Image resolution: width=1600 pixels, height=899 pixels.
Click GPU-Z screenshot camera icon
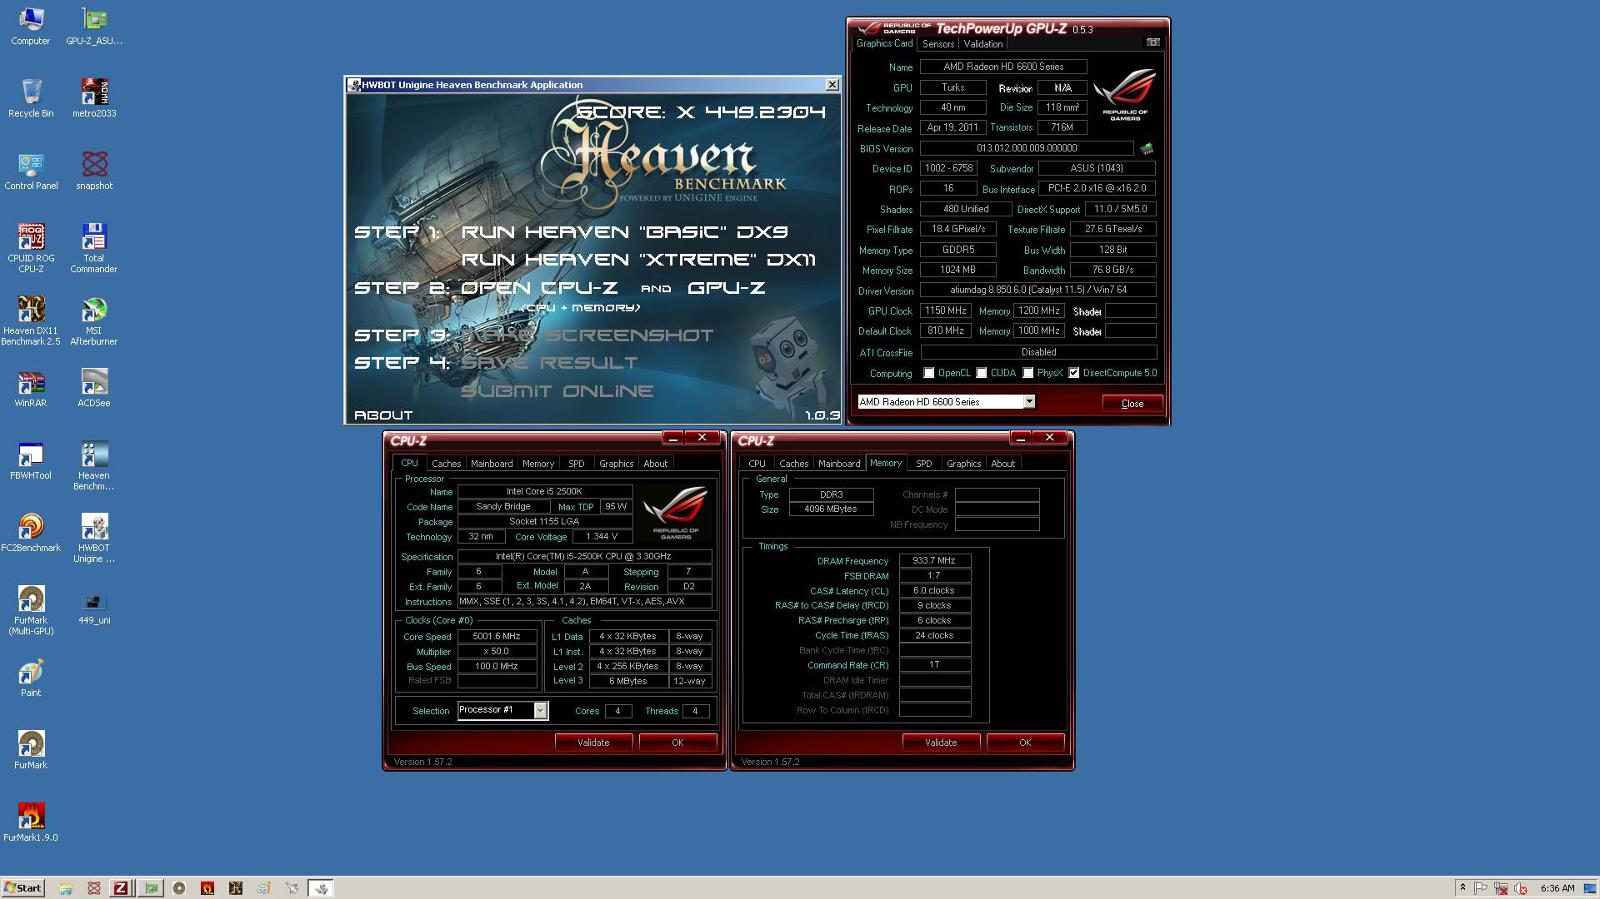click(1153, 42)
